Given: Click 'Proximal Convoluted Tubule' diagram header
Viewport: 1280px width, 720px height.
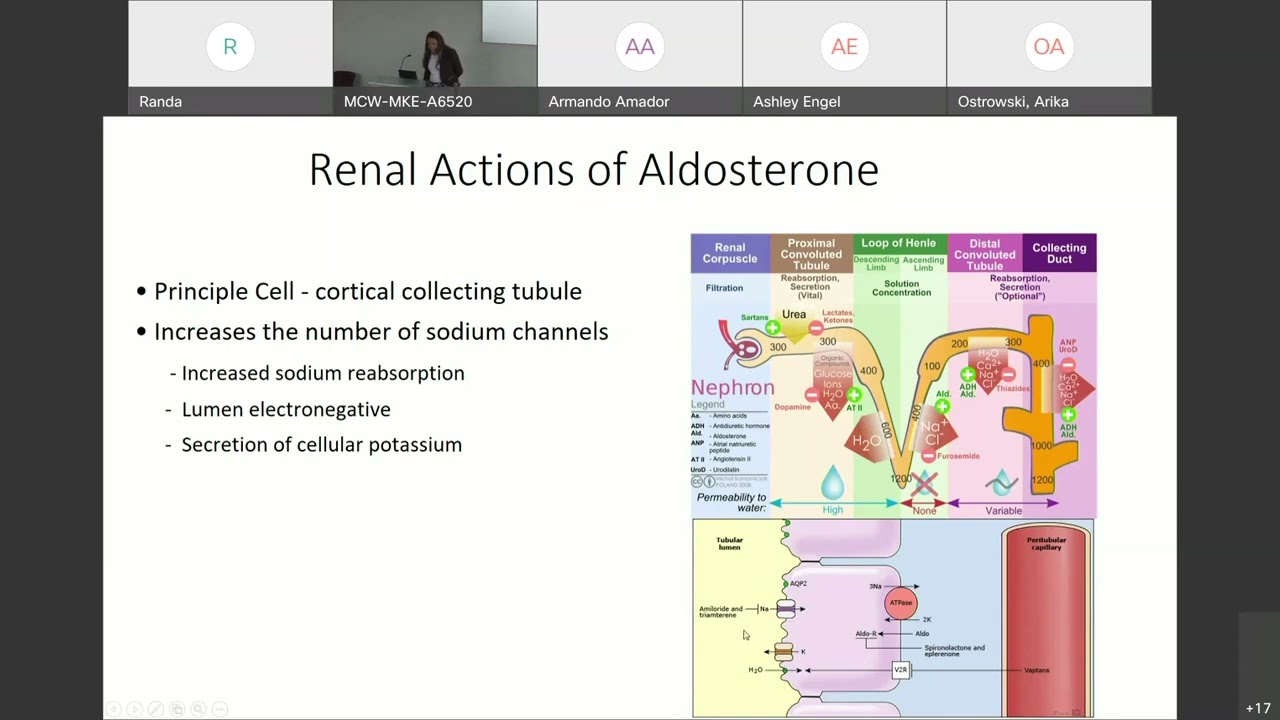Looking at the screenshot, I should 811,254.
